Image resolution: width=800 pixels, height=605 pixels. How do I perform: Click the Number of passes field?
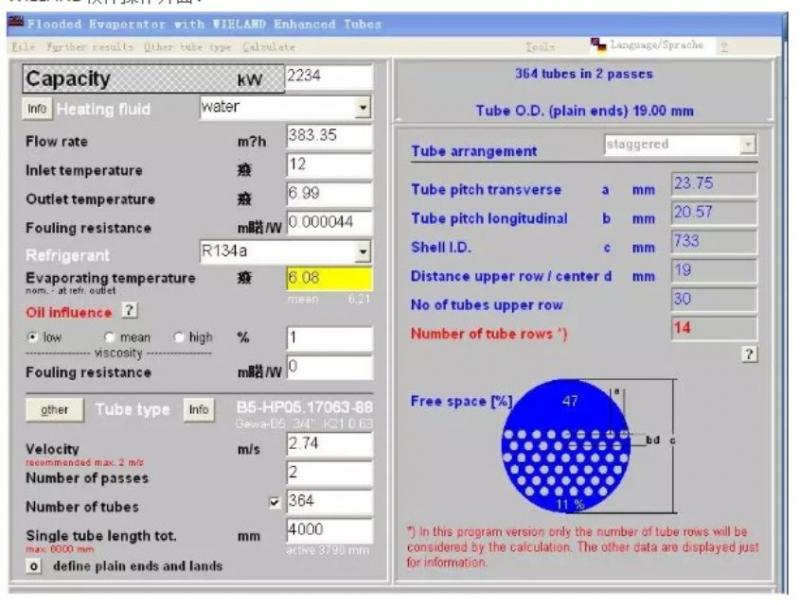(330, 473)
